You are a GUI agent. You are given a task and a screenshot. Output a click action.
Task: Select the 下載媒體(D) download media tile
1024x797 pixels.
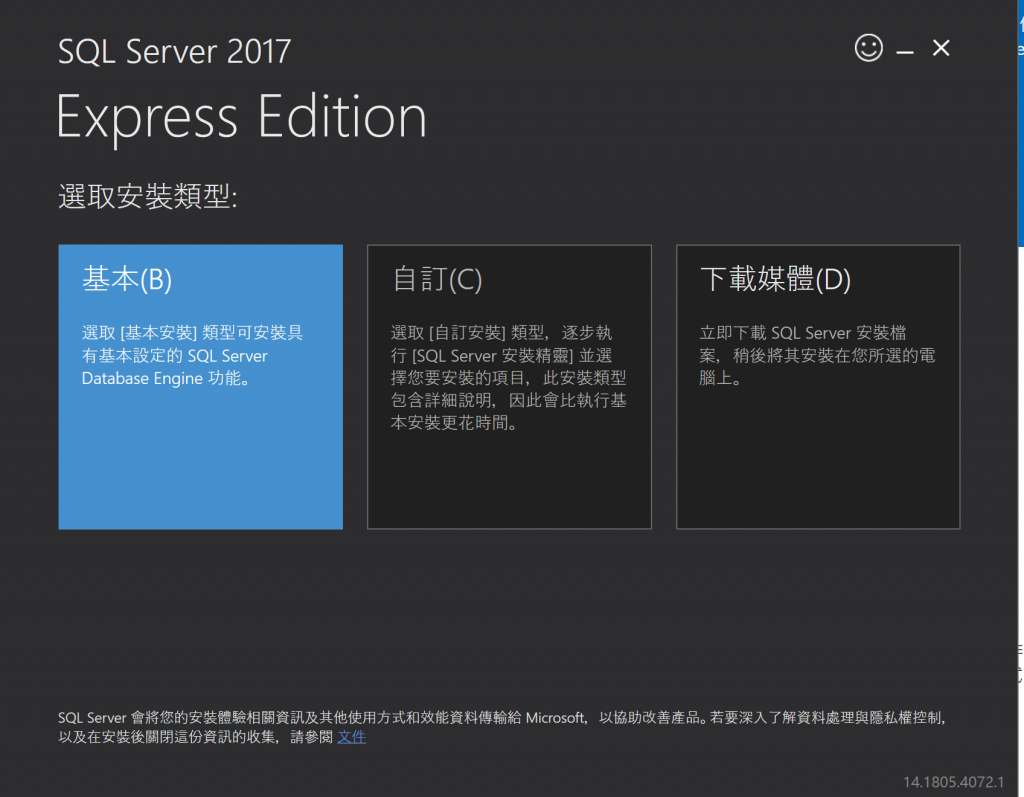[x=818, y=387]
